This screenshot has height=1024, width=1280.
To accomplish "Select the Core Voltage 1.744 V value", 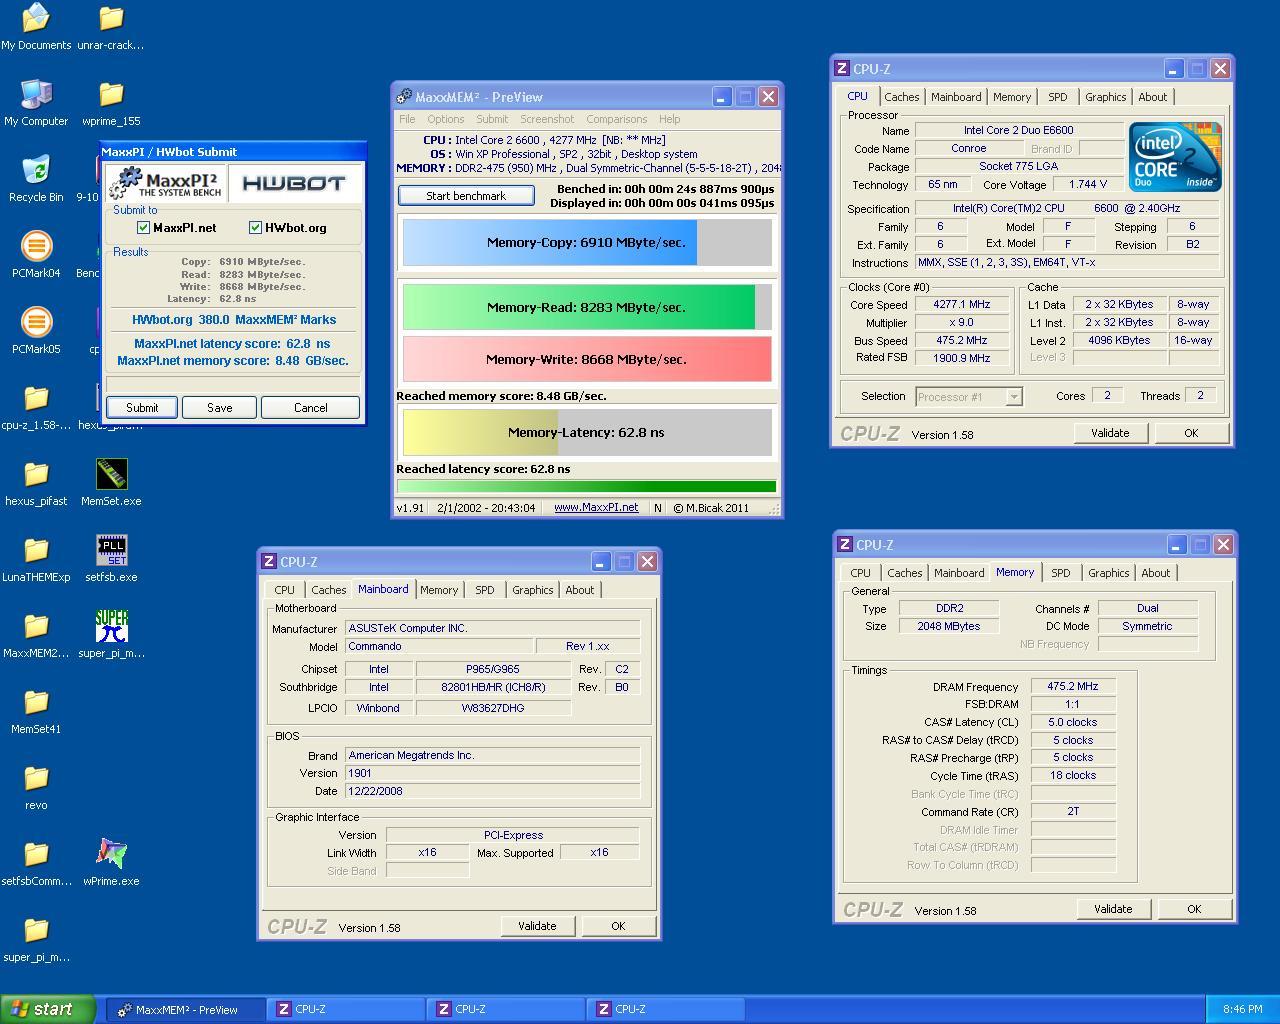I will [x=1087, y=185].
